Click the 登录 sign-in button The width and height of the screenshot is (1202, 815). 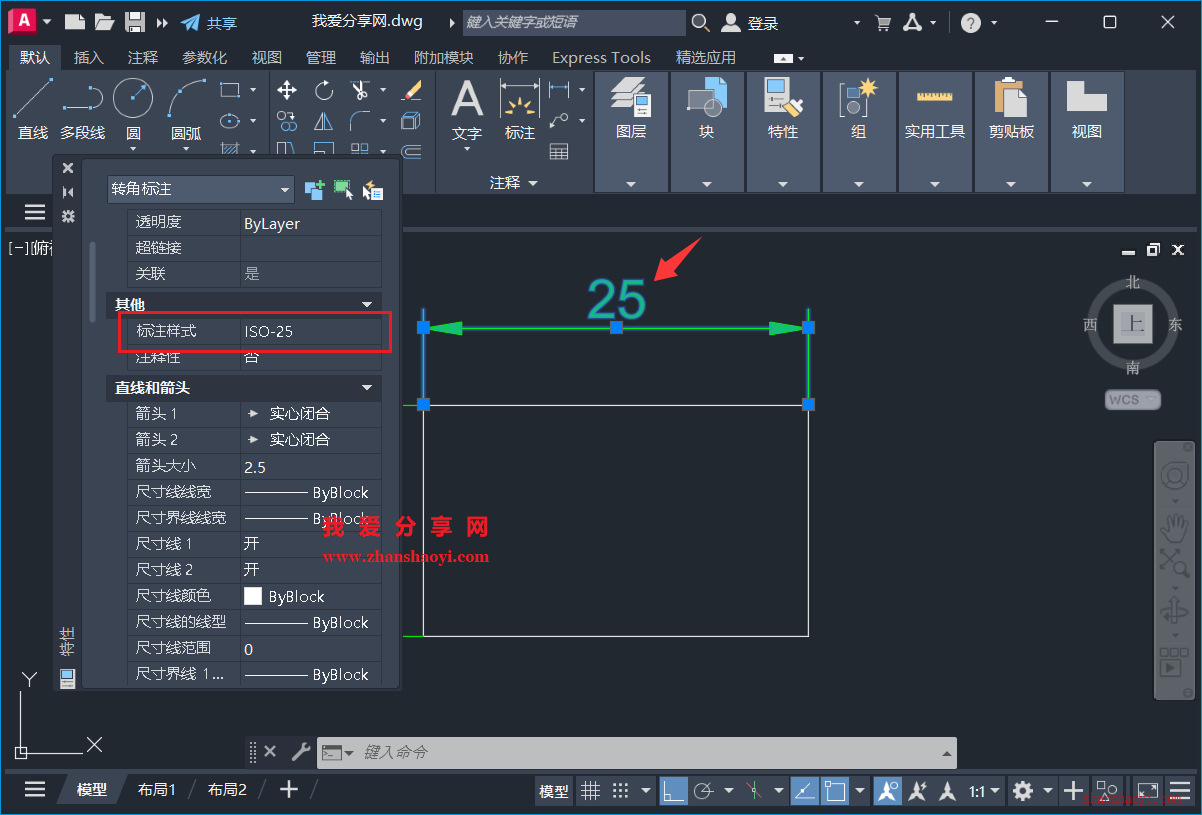(751, 22)
